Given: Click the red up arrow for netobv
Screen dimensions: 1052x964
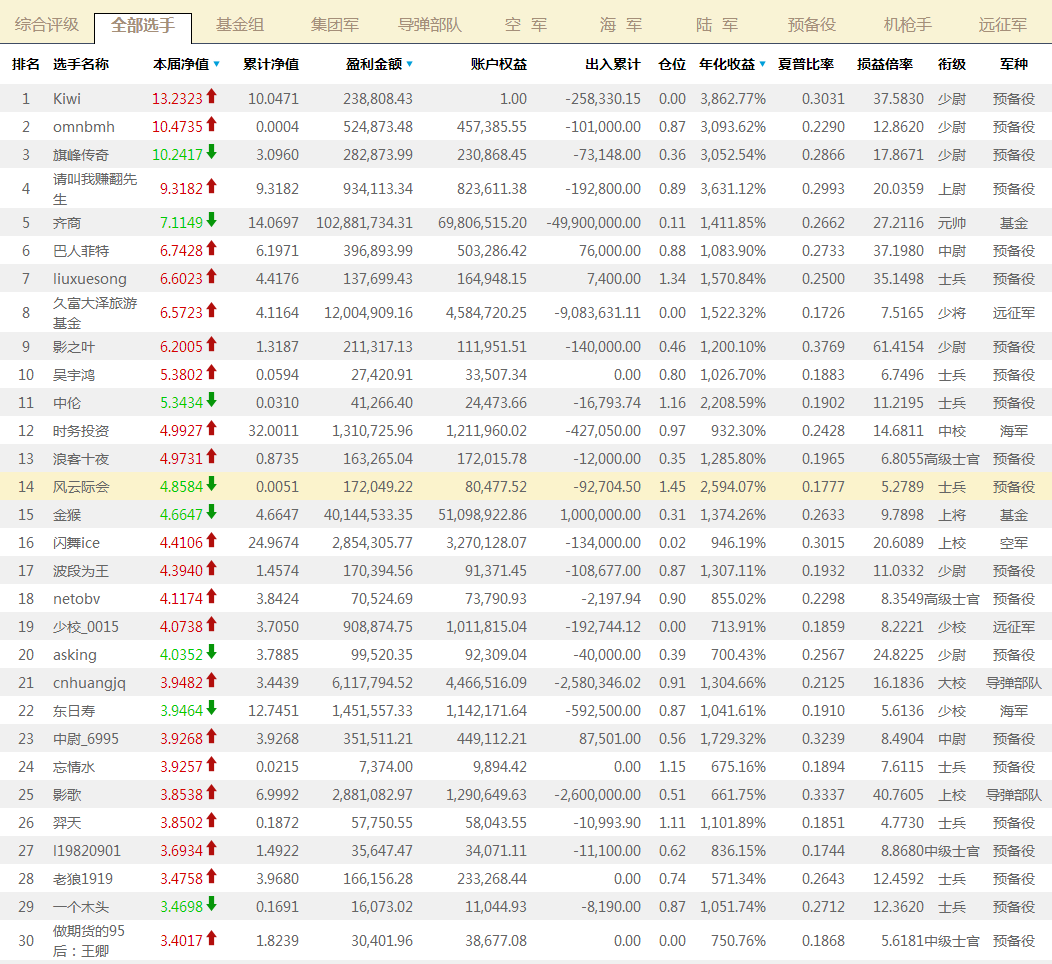Looking at the screenshot, I should pos(211,597).
